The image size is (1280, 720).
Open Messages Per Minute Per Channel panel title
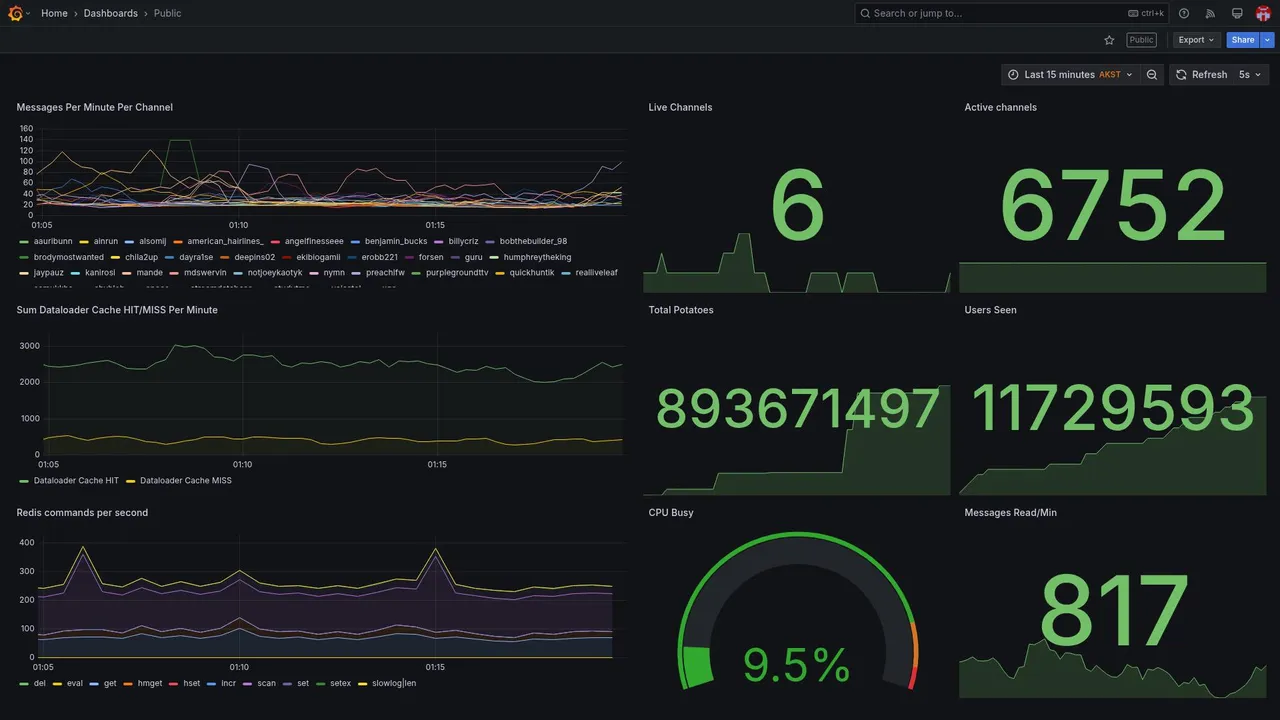pos(95,107)
